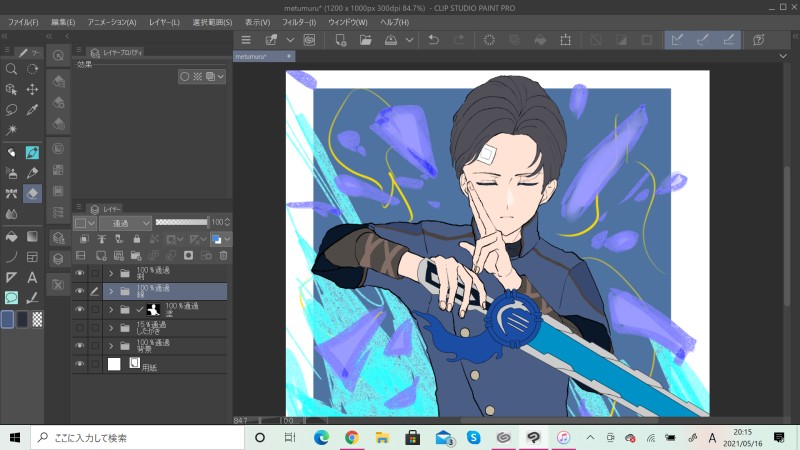The image size is (800, 450).
Task: Select the Zoom magnifier tool
Action: (x=11, y=69)
